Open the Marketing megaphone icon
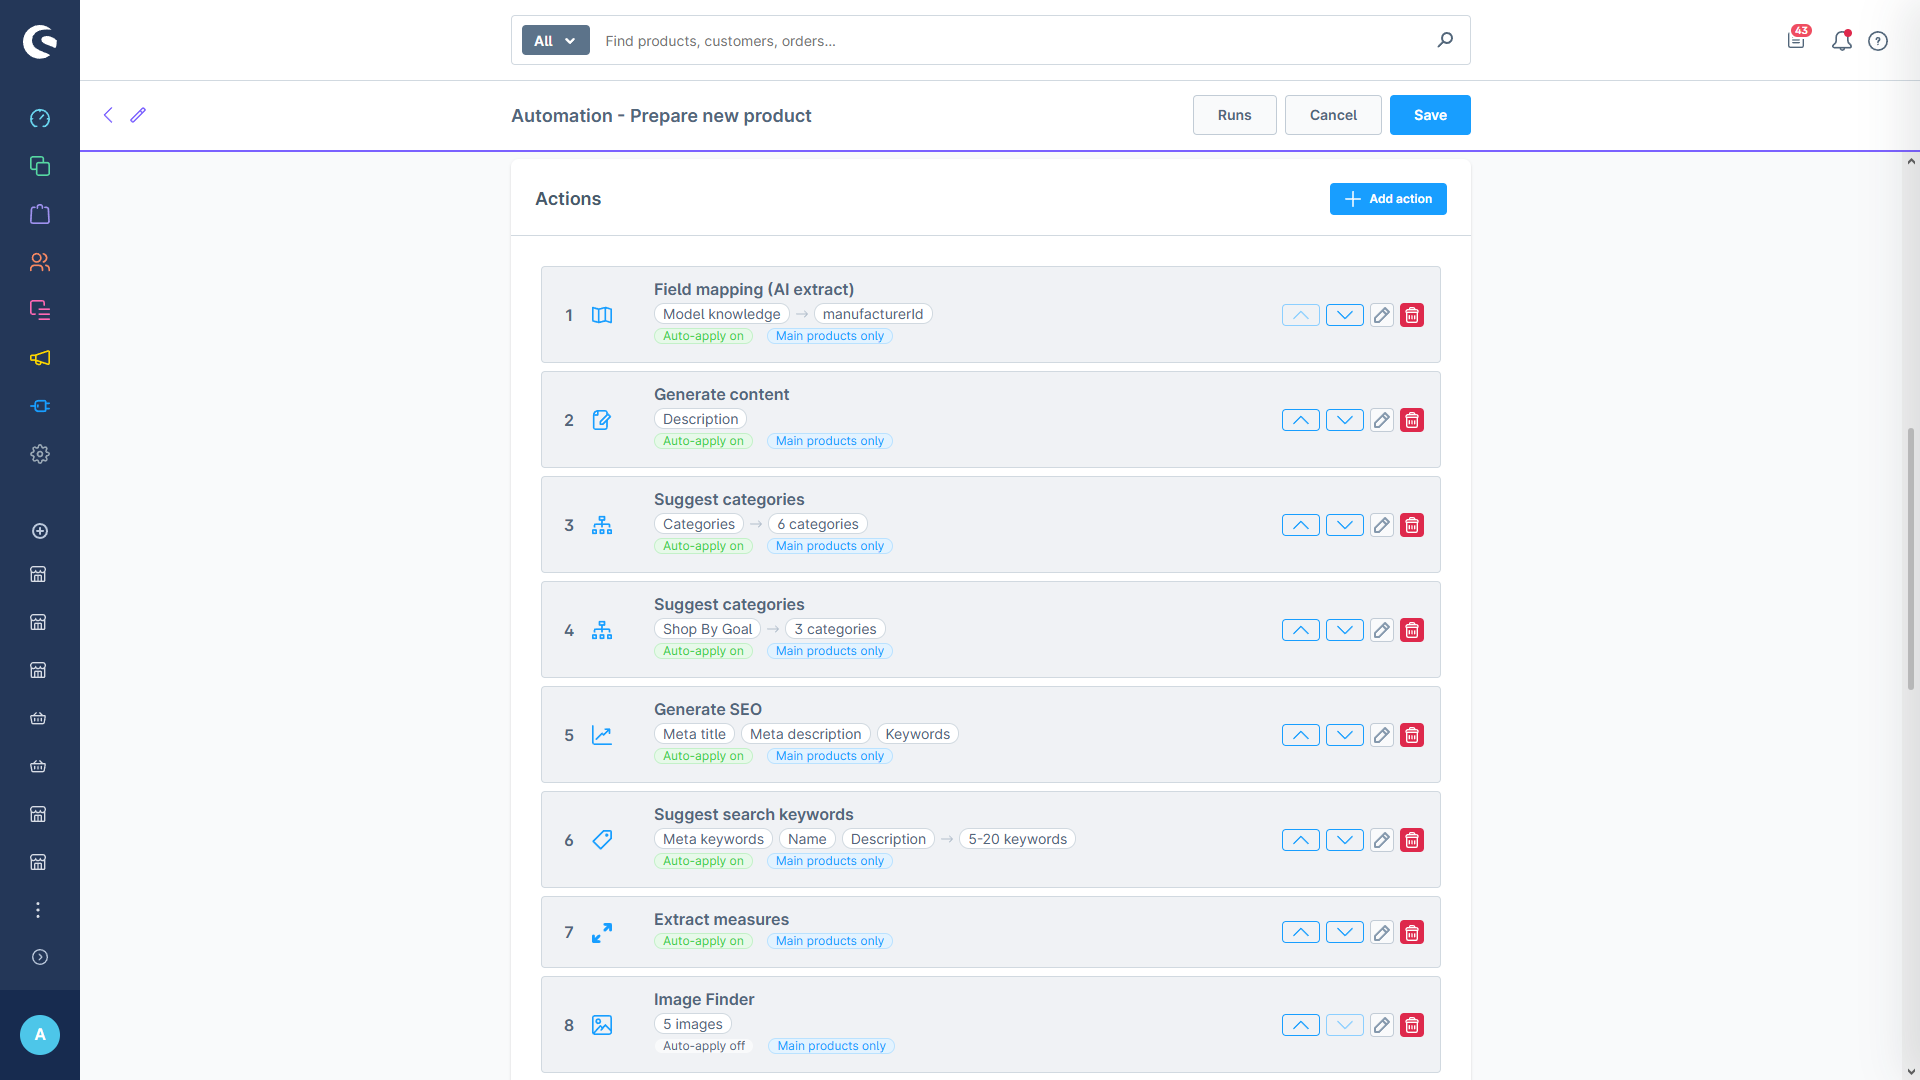This screenshot has height=1080, width=1920. pos(40,358)
